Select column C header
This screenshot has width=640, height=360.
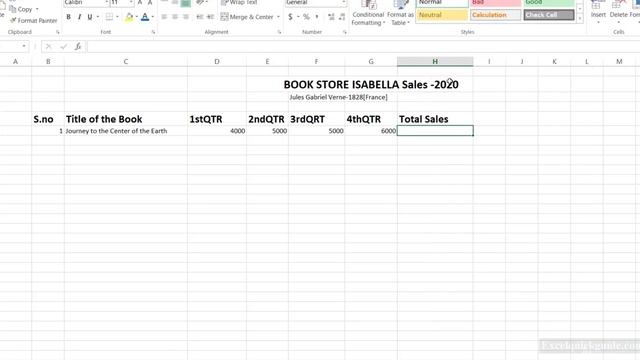coord(126,62)
